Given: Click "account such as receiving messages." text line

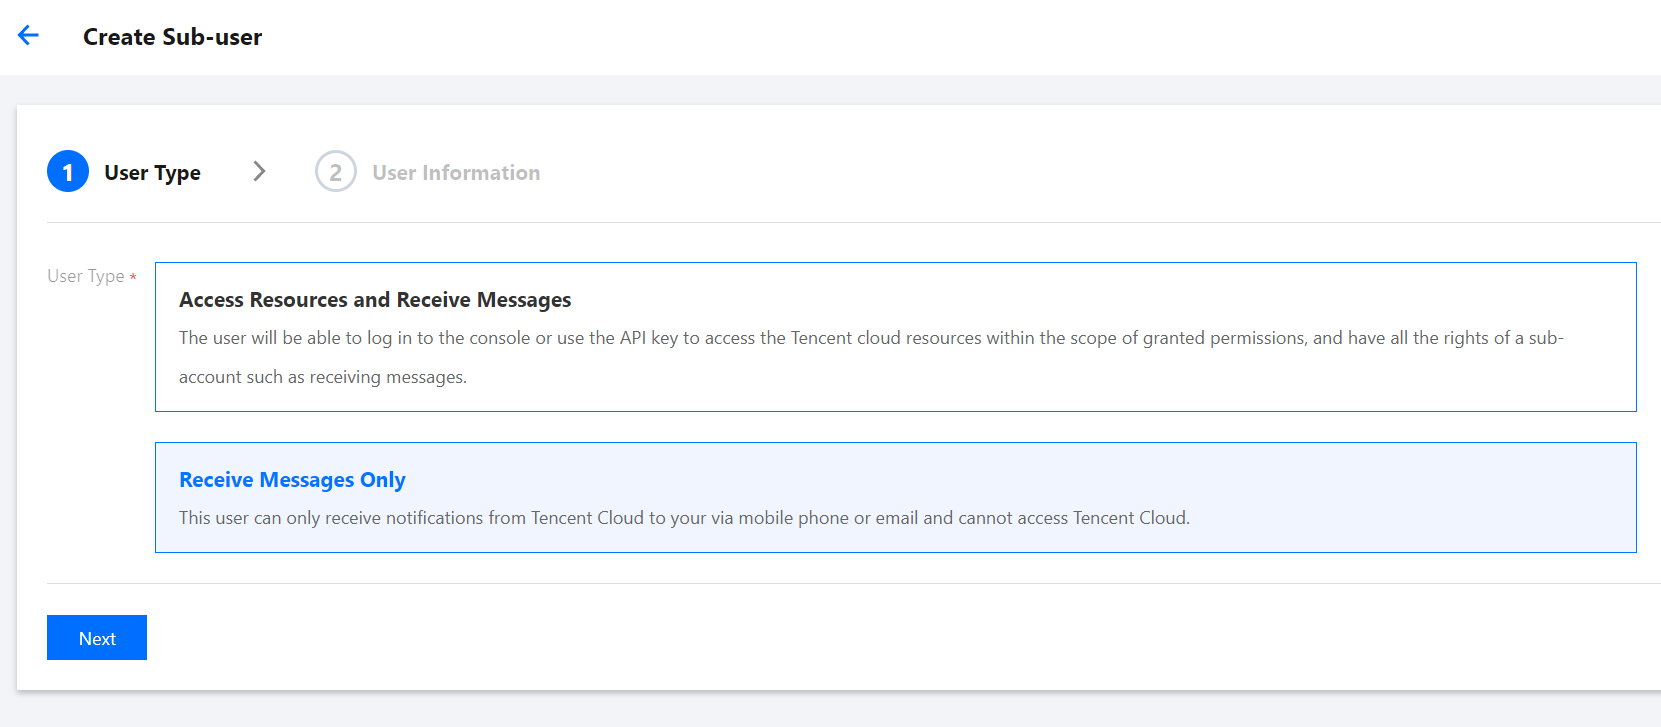Looking at the screenshot, I should tap(322, 377).
